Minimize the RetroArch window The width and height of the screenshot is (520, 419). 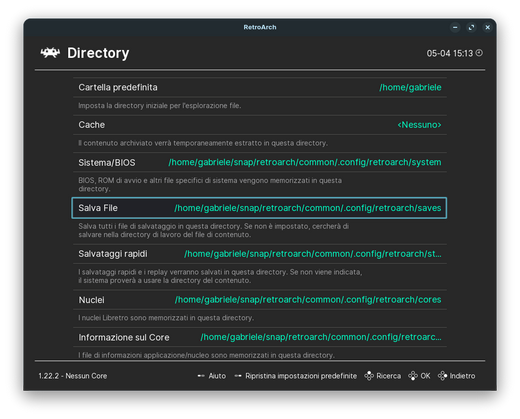[455, 27]
